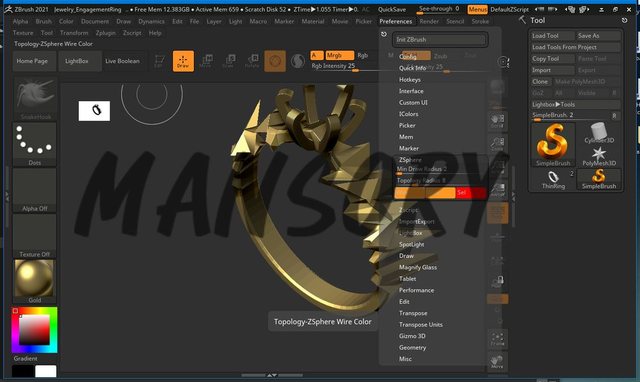This screenshot has height=382, width=640.
Task: Pick a color in the color picker square
Action: pos(35,330)
